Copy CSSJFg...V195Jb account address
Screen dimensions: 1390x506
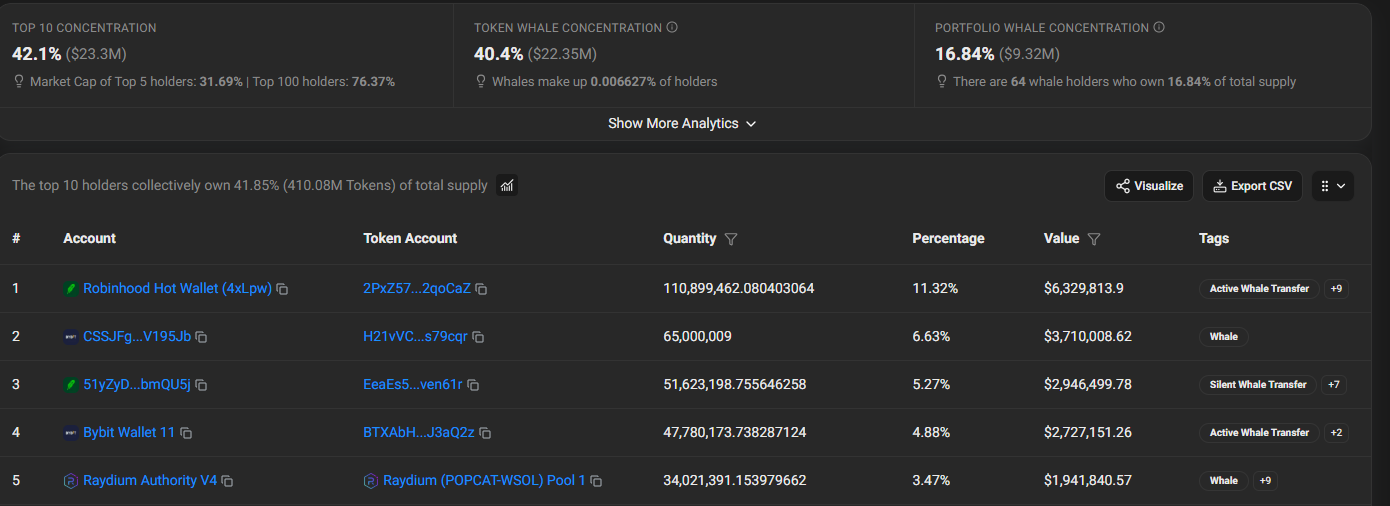coord(201,337)
